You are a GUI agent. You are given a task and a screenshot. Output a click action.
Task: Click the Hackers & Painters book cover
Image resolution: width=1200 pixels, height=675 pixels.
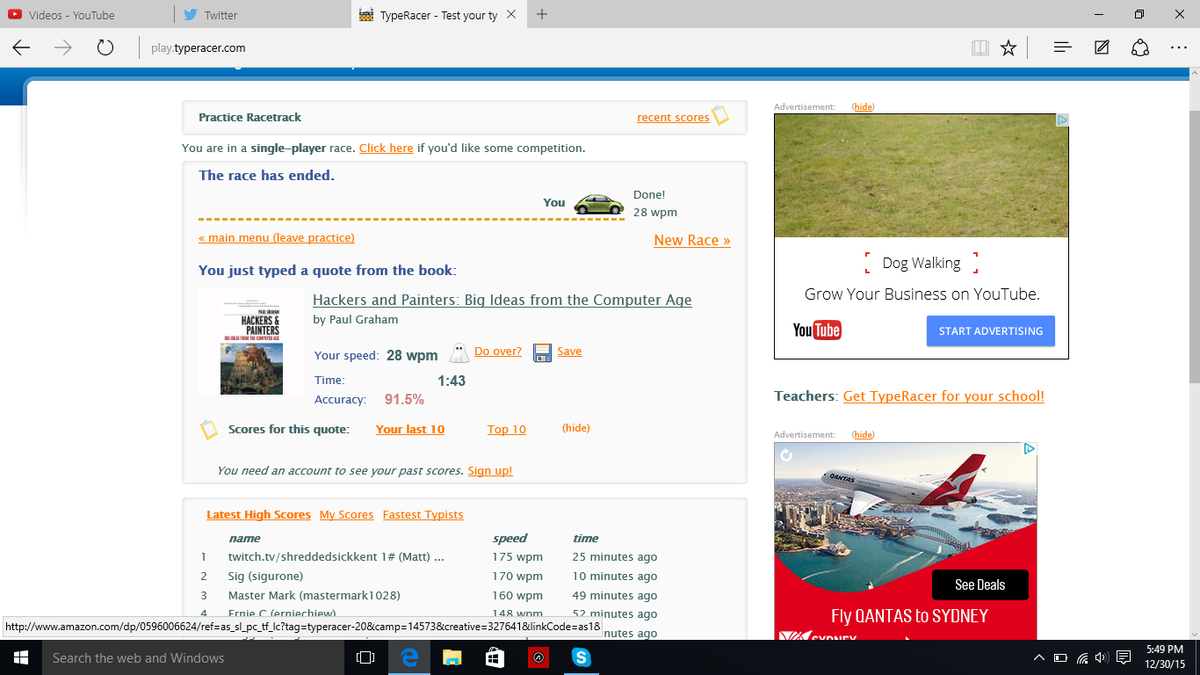251,342
